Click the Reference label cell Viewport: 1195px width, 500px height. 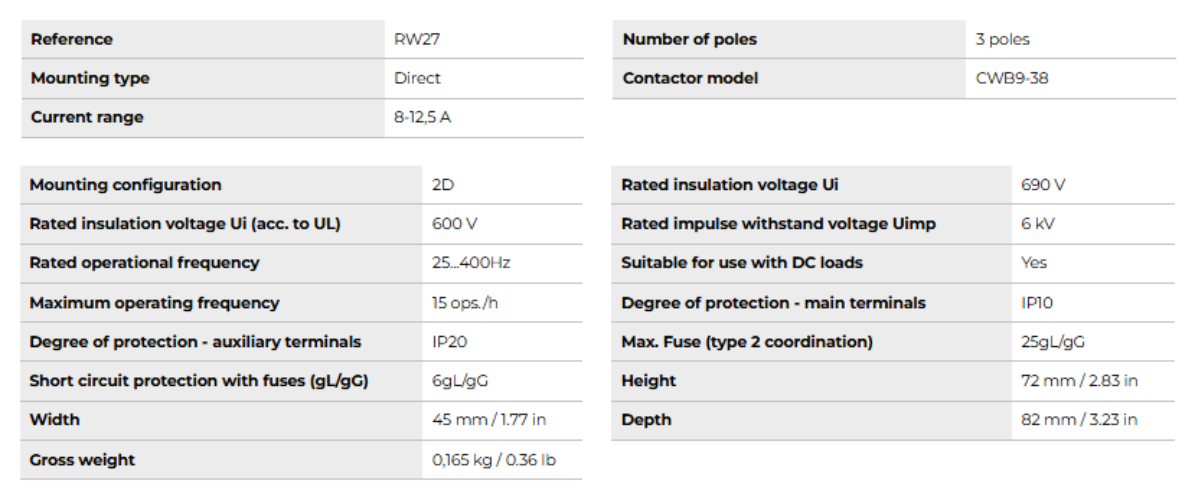pyautogui.click(x=72, y=40)
